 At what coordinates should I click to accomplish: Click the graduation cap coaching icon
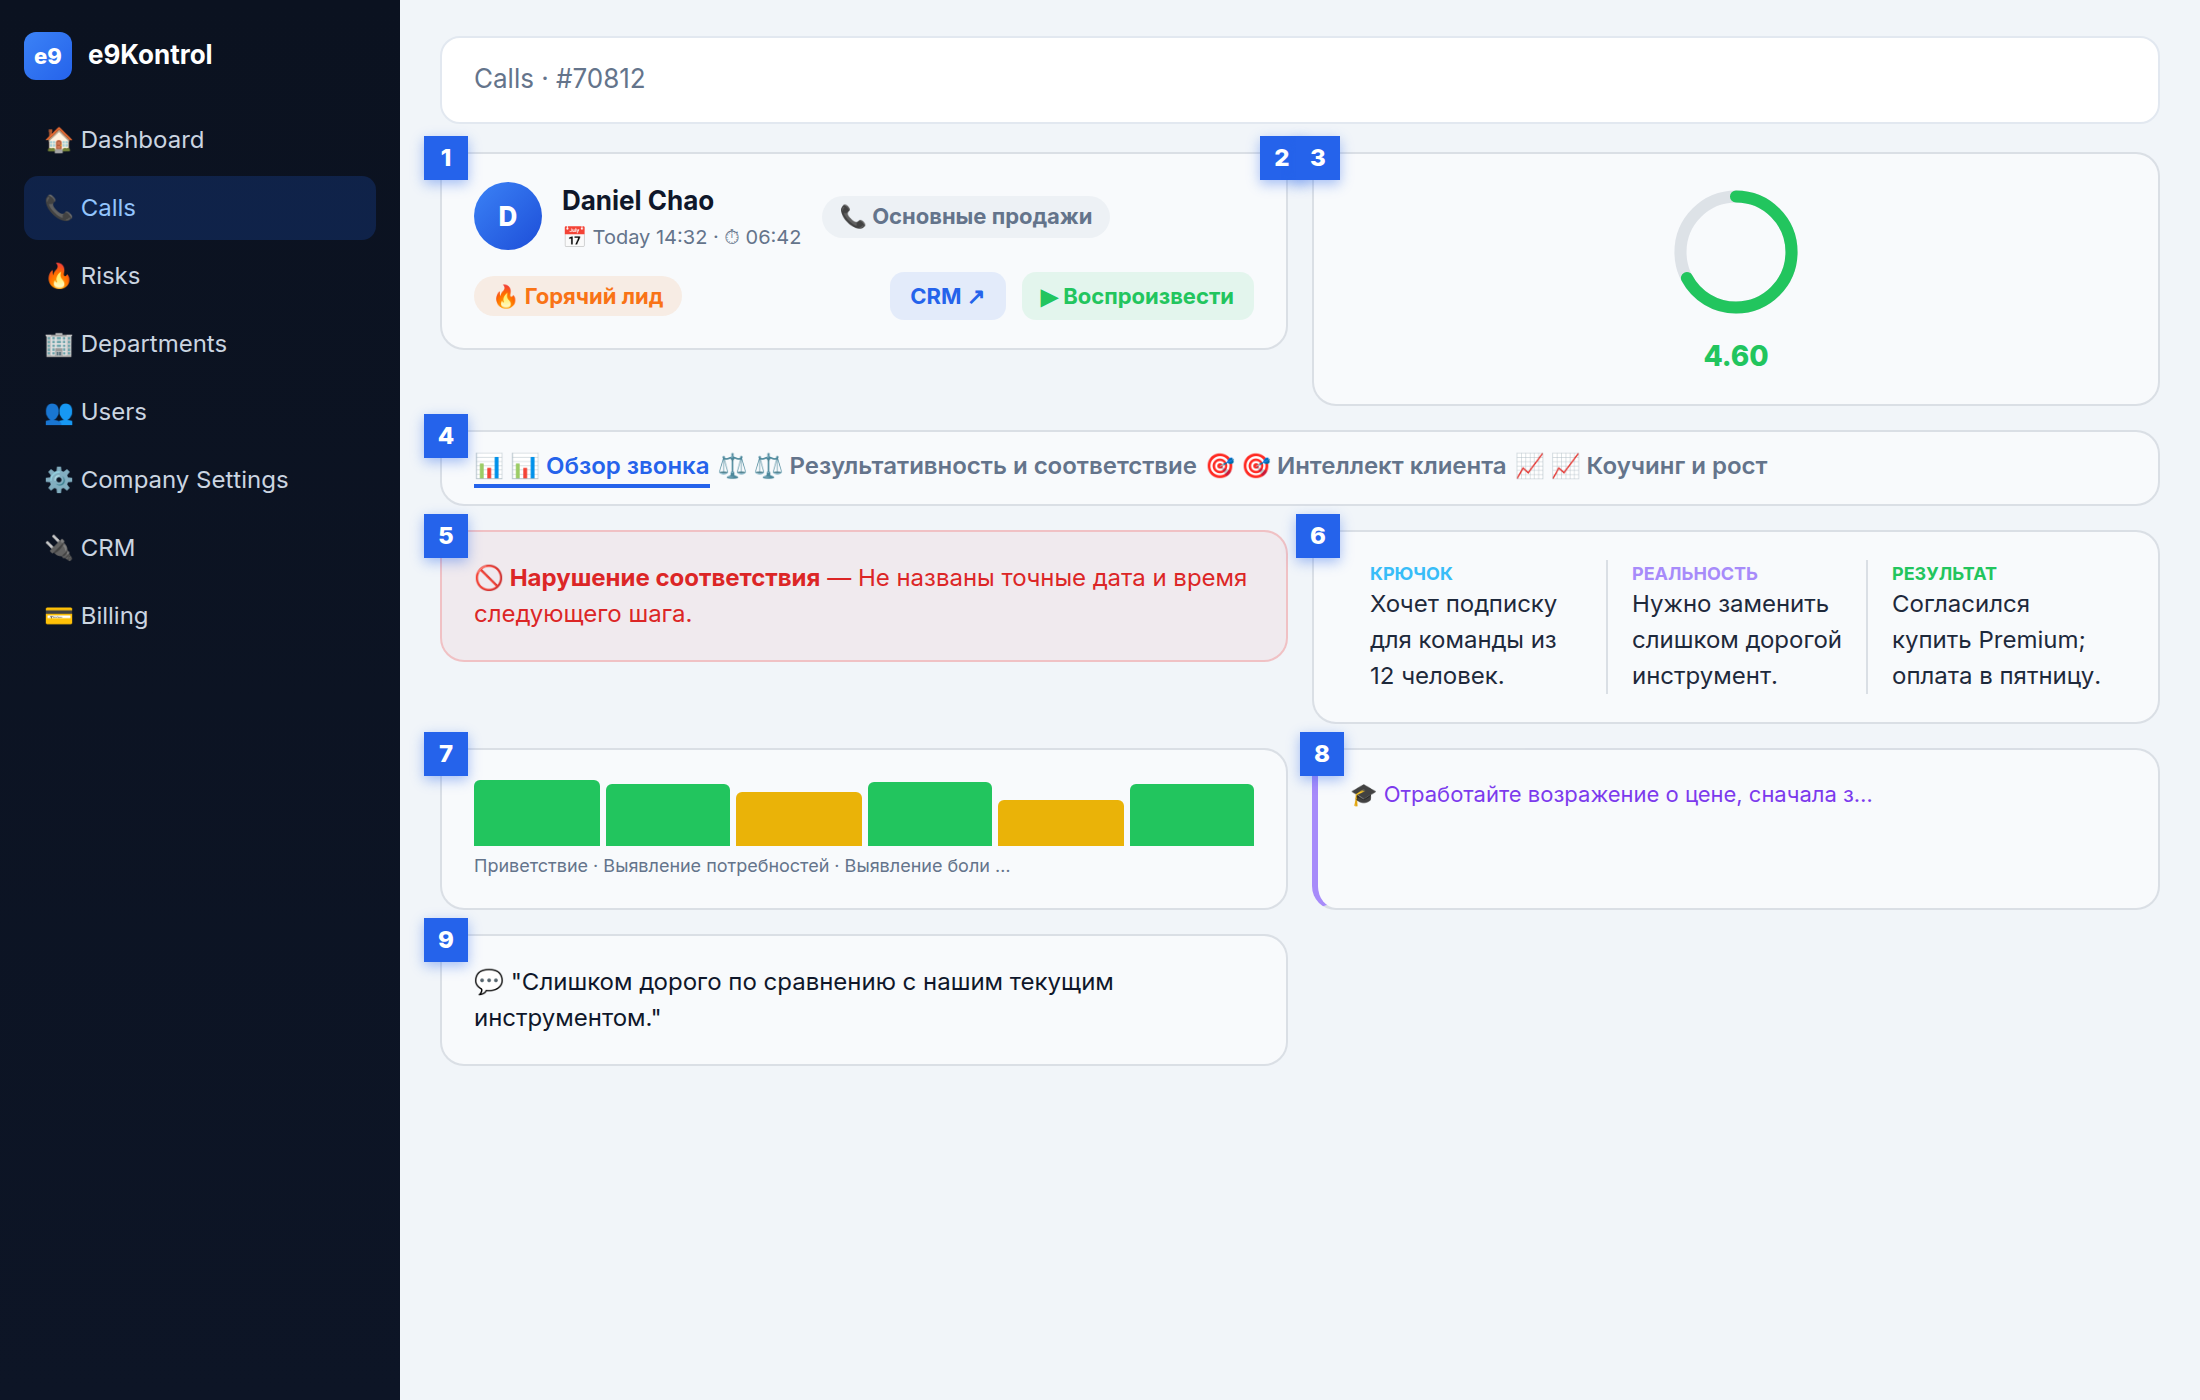tap(1364, 795)
